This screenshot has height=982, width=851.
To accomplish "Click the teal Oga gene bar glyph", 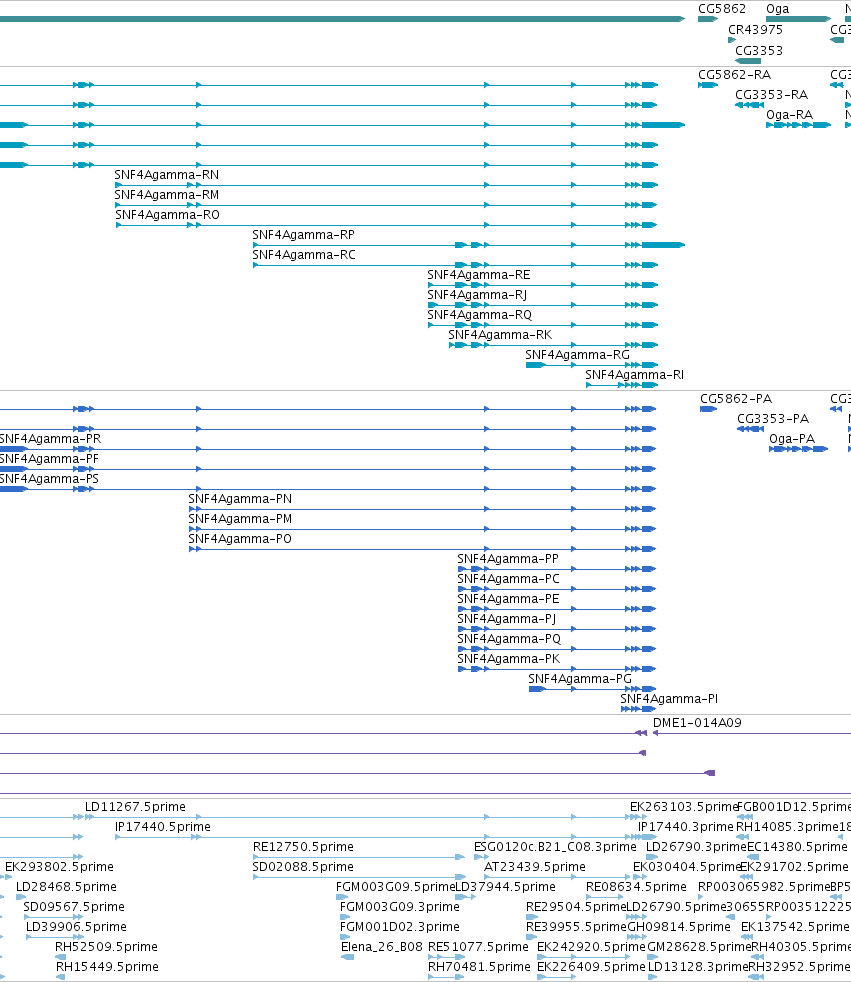I will (798, 19).
